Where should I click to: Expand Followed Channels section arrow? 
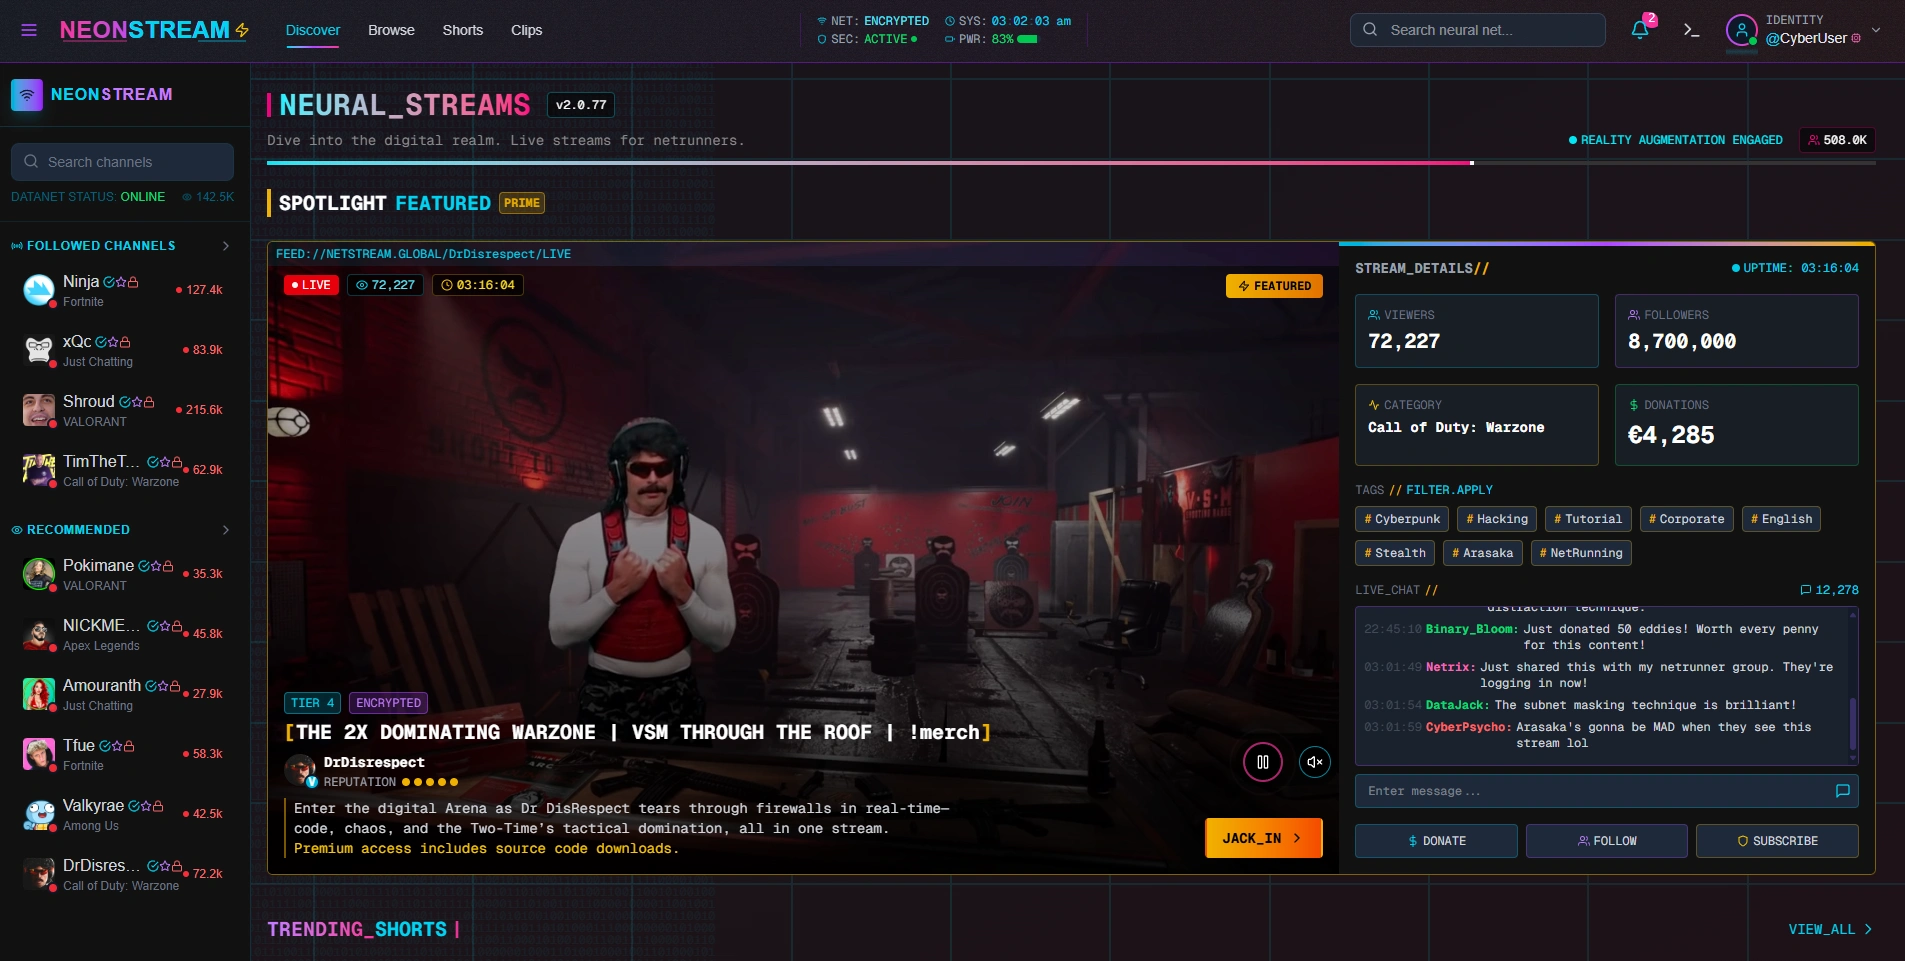click(x=226, y=246)
